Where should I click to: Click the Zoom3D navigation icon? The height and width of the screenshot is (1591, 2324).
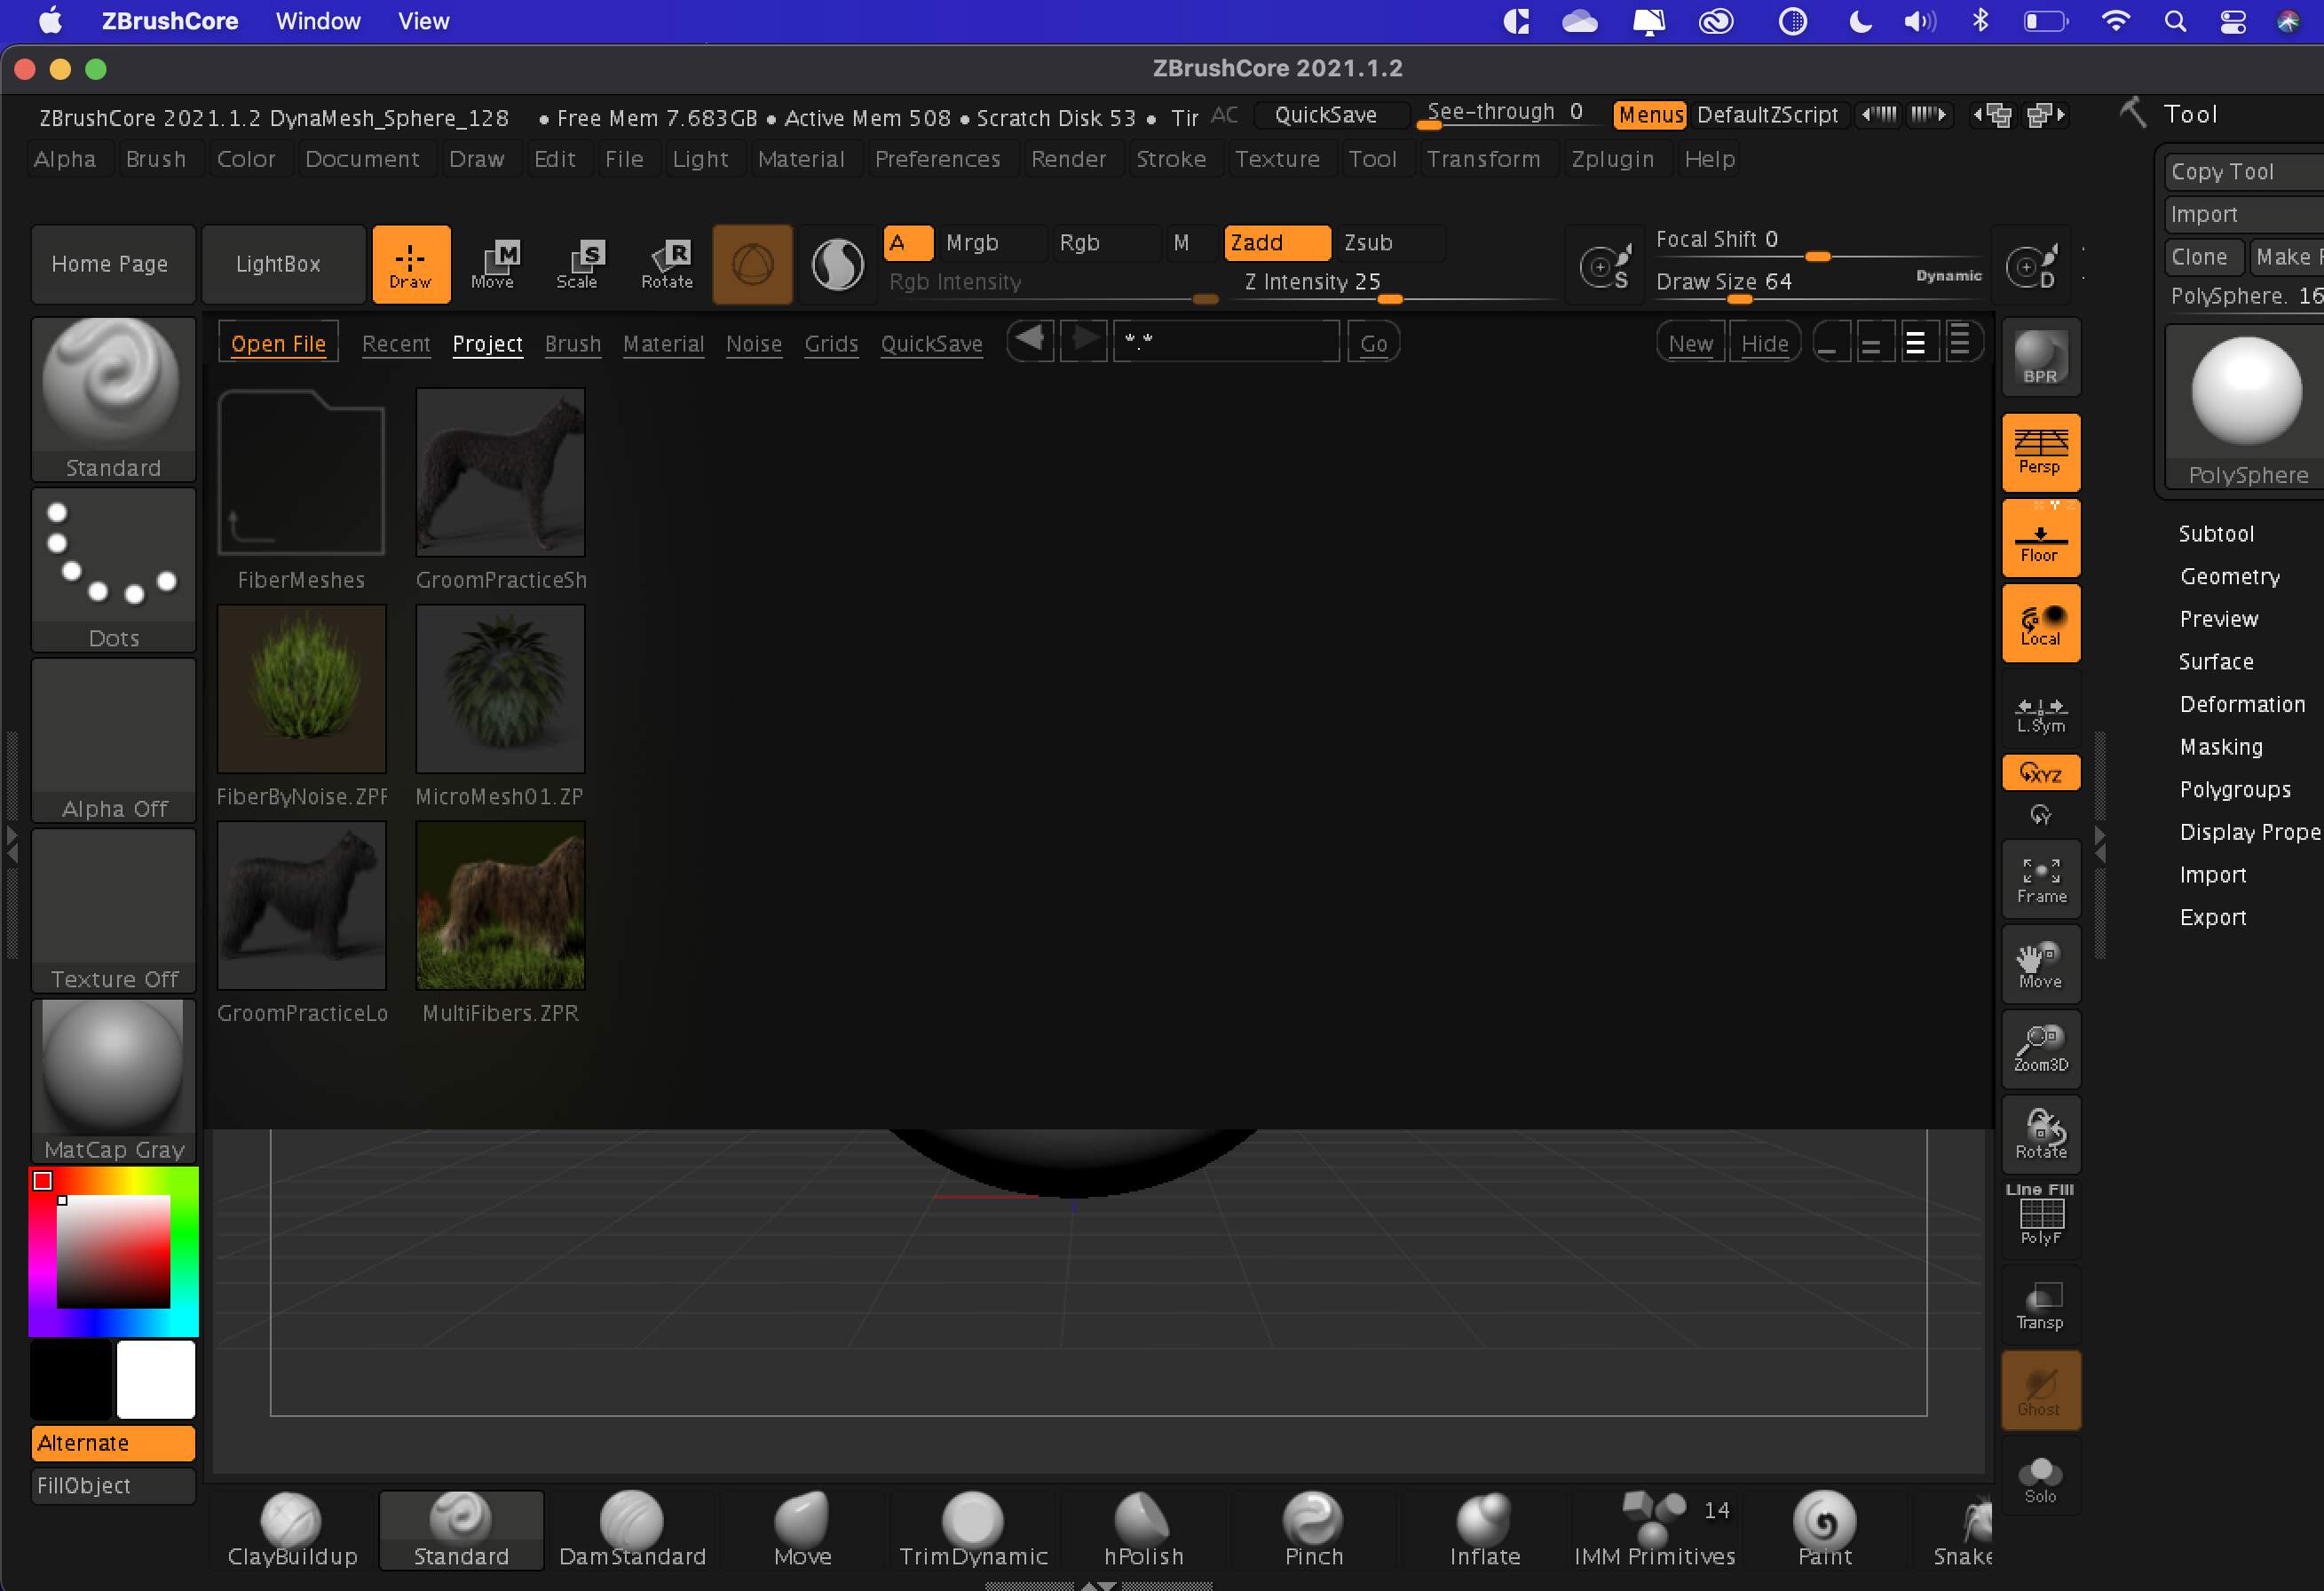(2040, 1048)
